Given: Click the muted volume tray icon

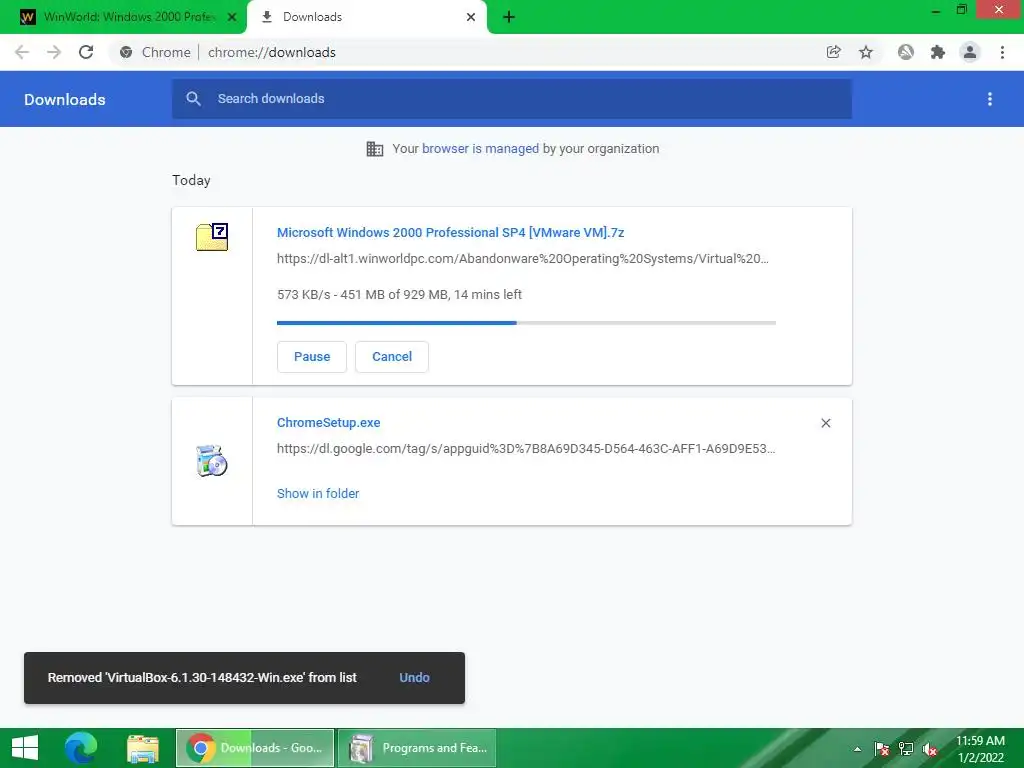Looking at the screenshot, I should point(930,749).
